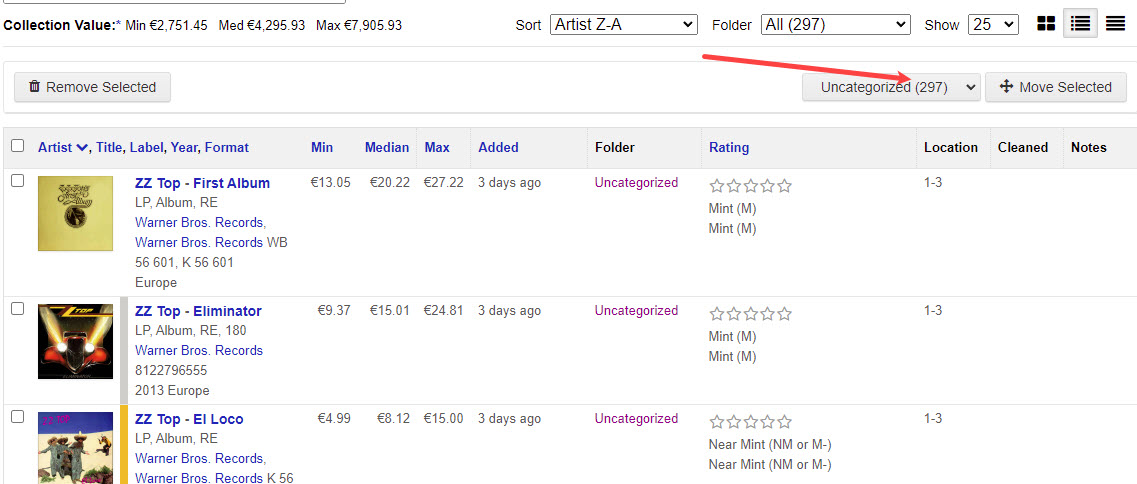Rate El Loco one star
This screenshot has width=1137, height=484.
716,422
